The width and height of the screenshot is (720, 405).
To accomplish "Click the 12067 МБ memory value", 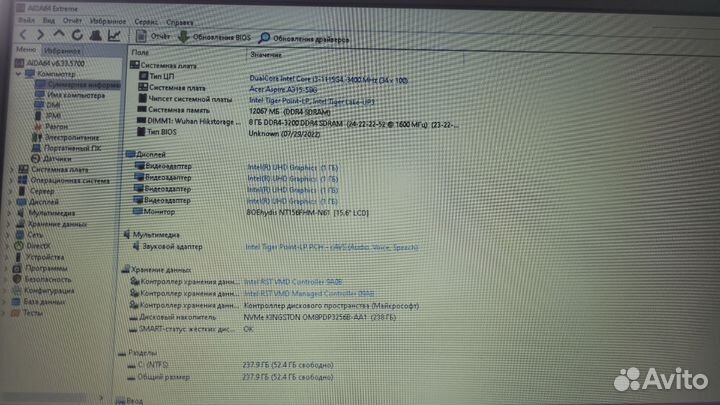I will 289,112.
